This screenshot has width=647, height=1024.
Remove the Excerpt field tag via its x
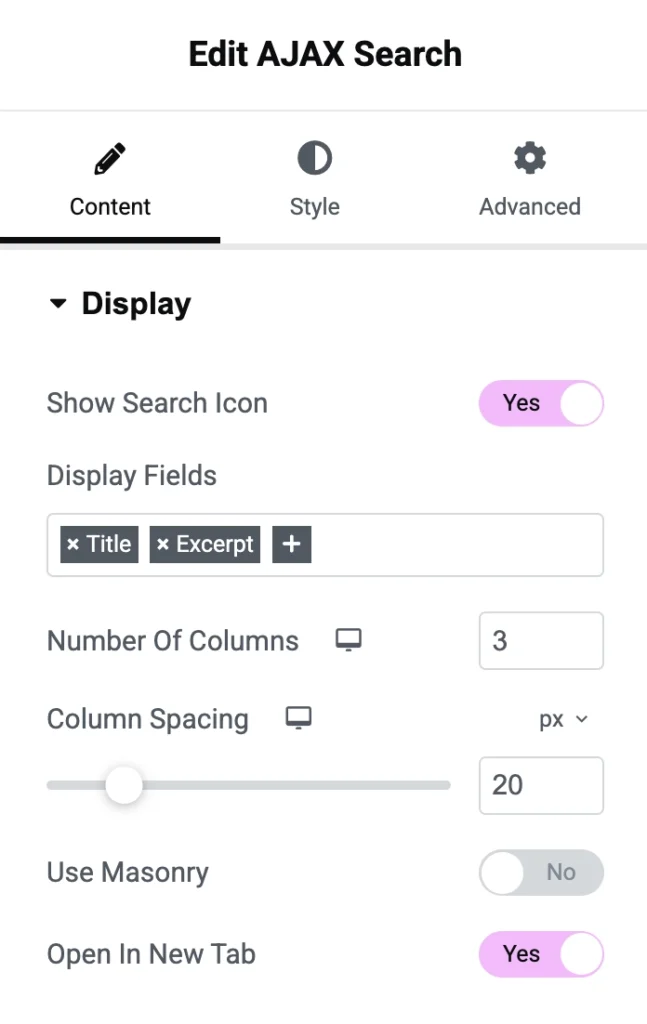coord(163,545)
